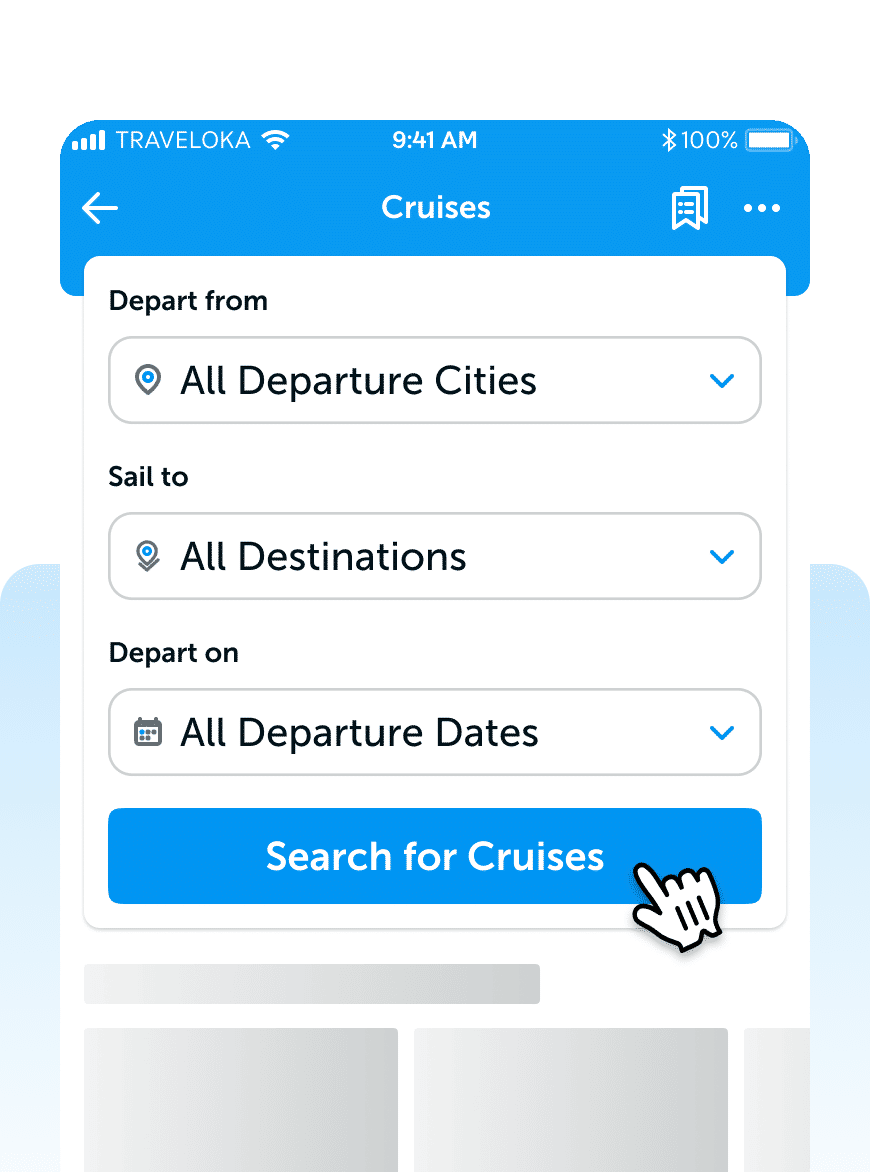
Task: Tap the cellular signal bars icon
Action: click(88, 140)
